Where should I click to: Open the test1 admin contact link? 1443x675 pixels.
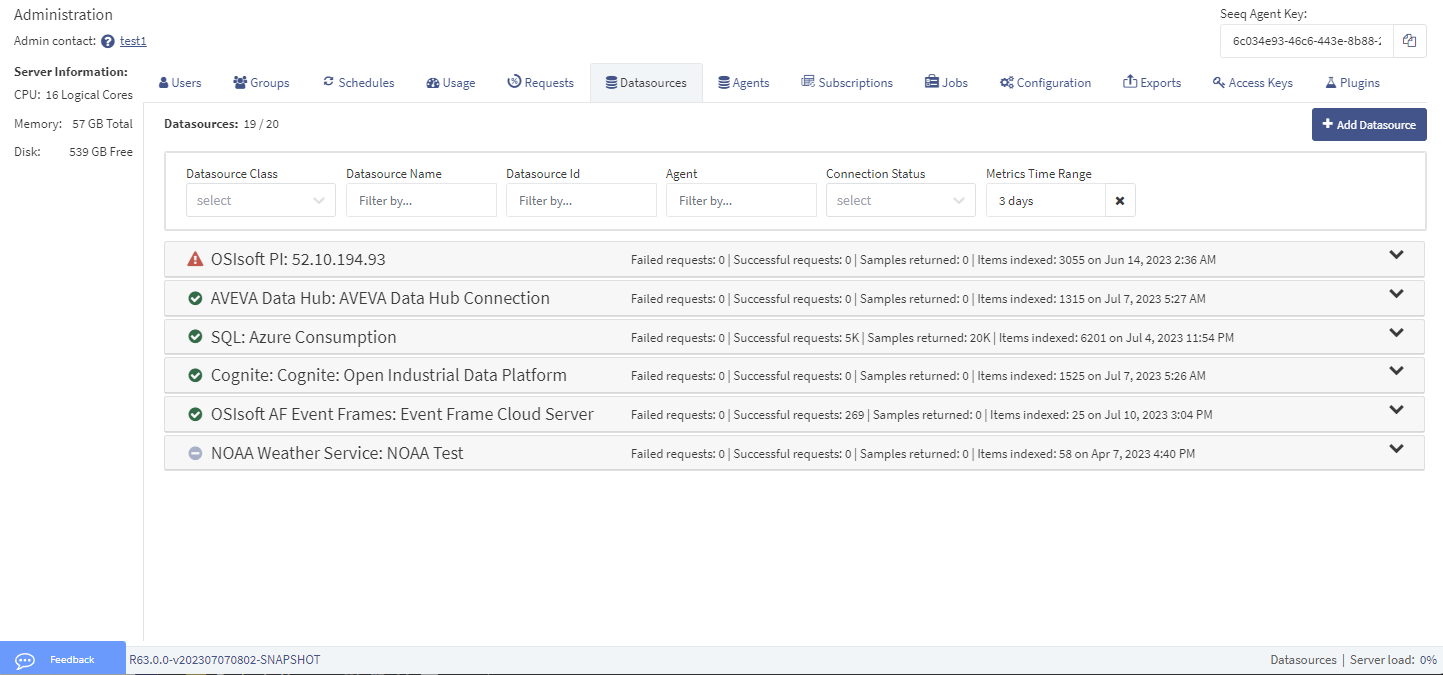coord(131,41)
